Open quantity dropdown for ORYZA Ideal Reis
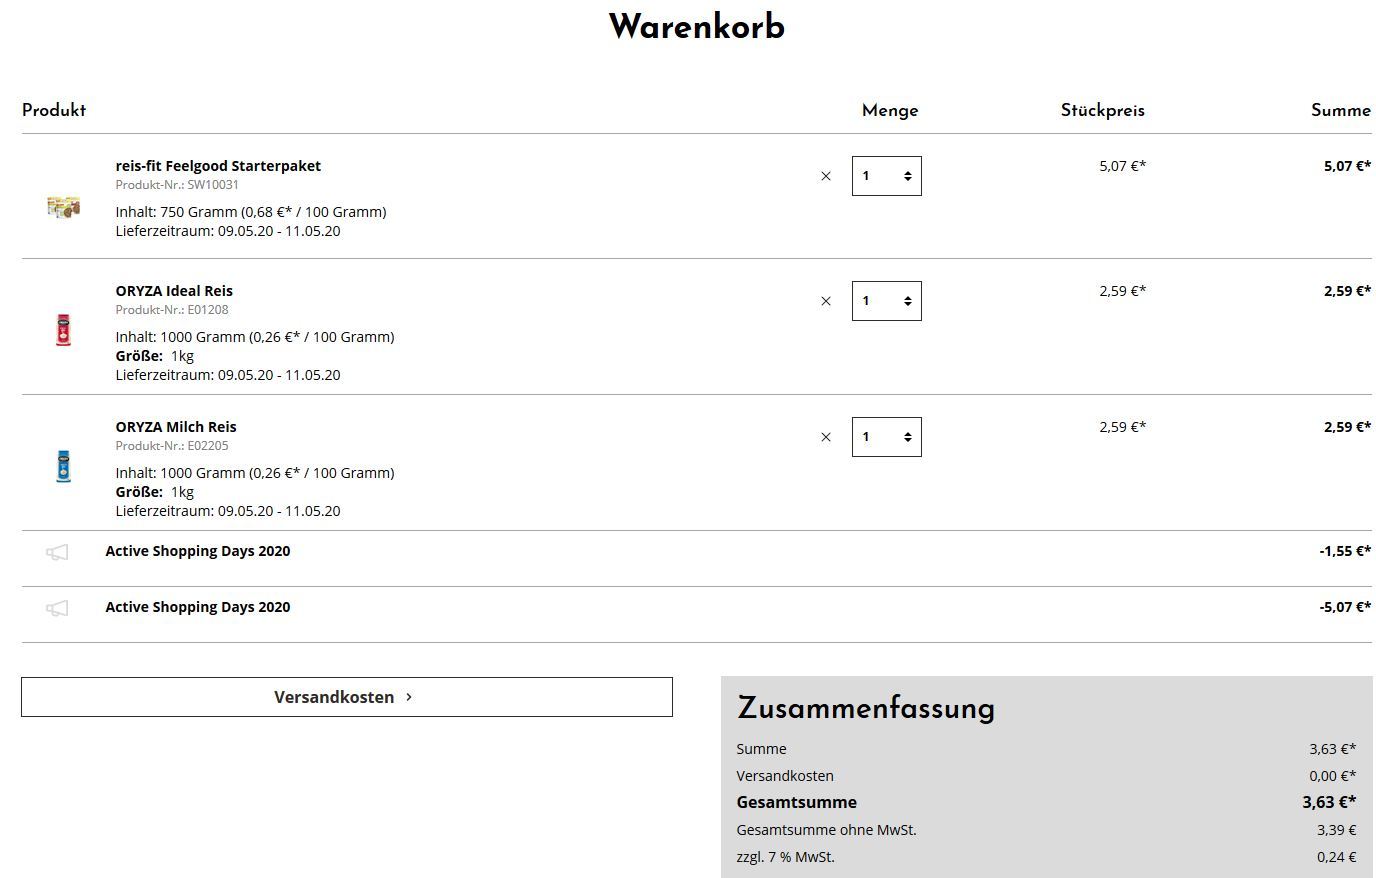 pyautogui.click(x=886, y=301)
